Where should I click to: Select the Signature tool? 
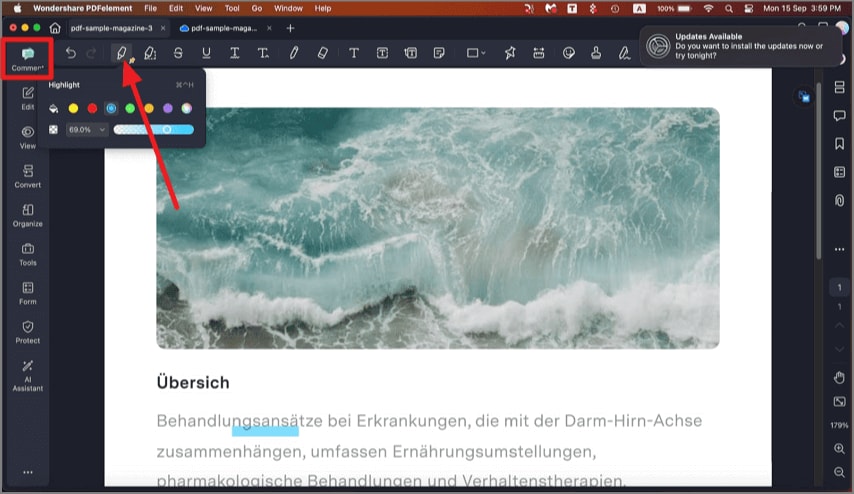tap(624, 53)
